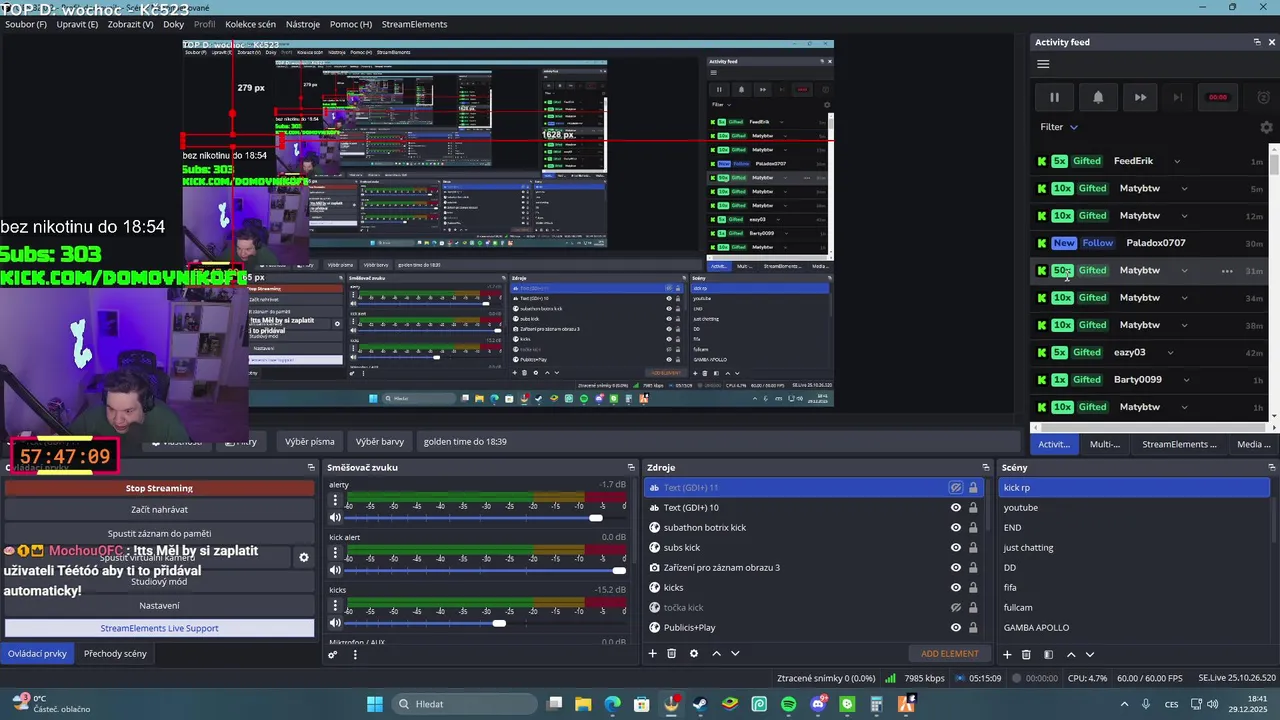Click the Stop Streaming button
The height and width of the screenshot is (720, 1280).
pyautogui.click(x=159, y=488)
